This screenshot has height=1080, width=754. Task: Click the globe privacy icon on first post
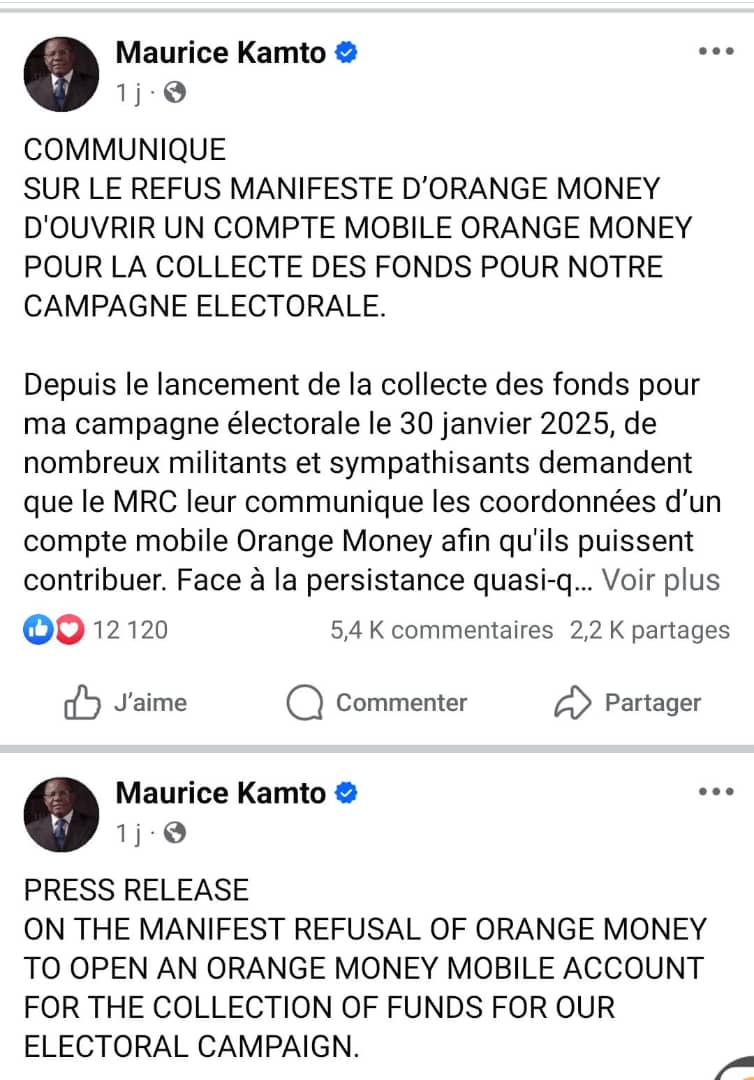[x=174, y=93]
